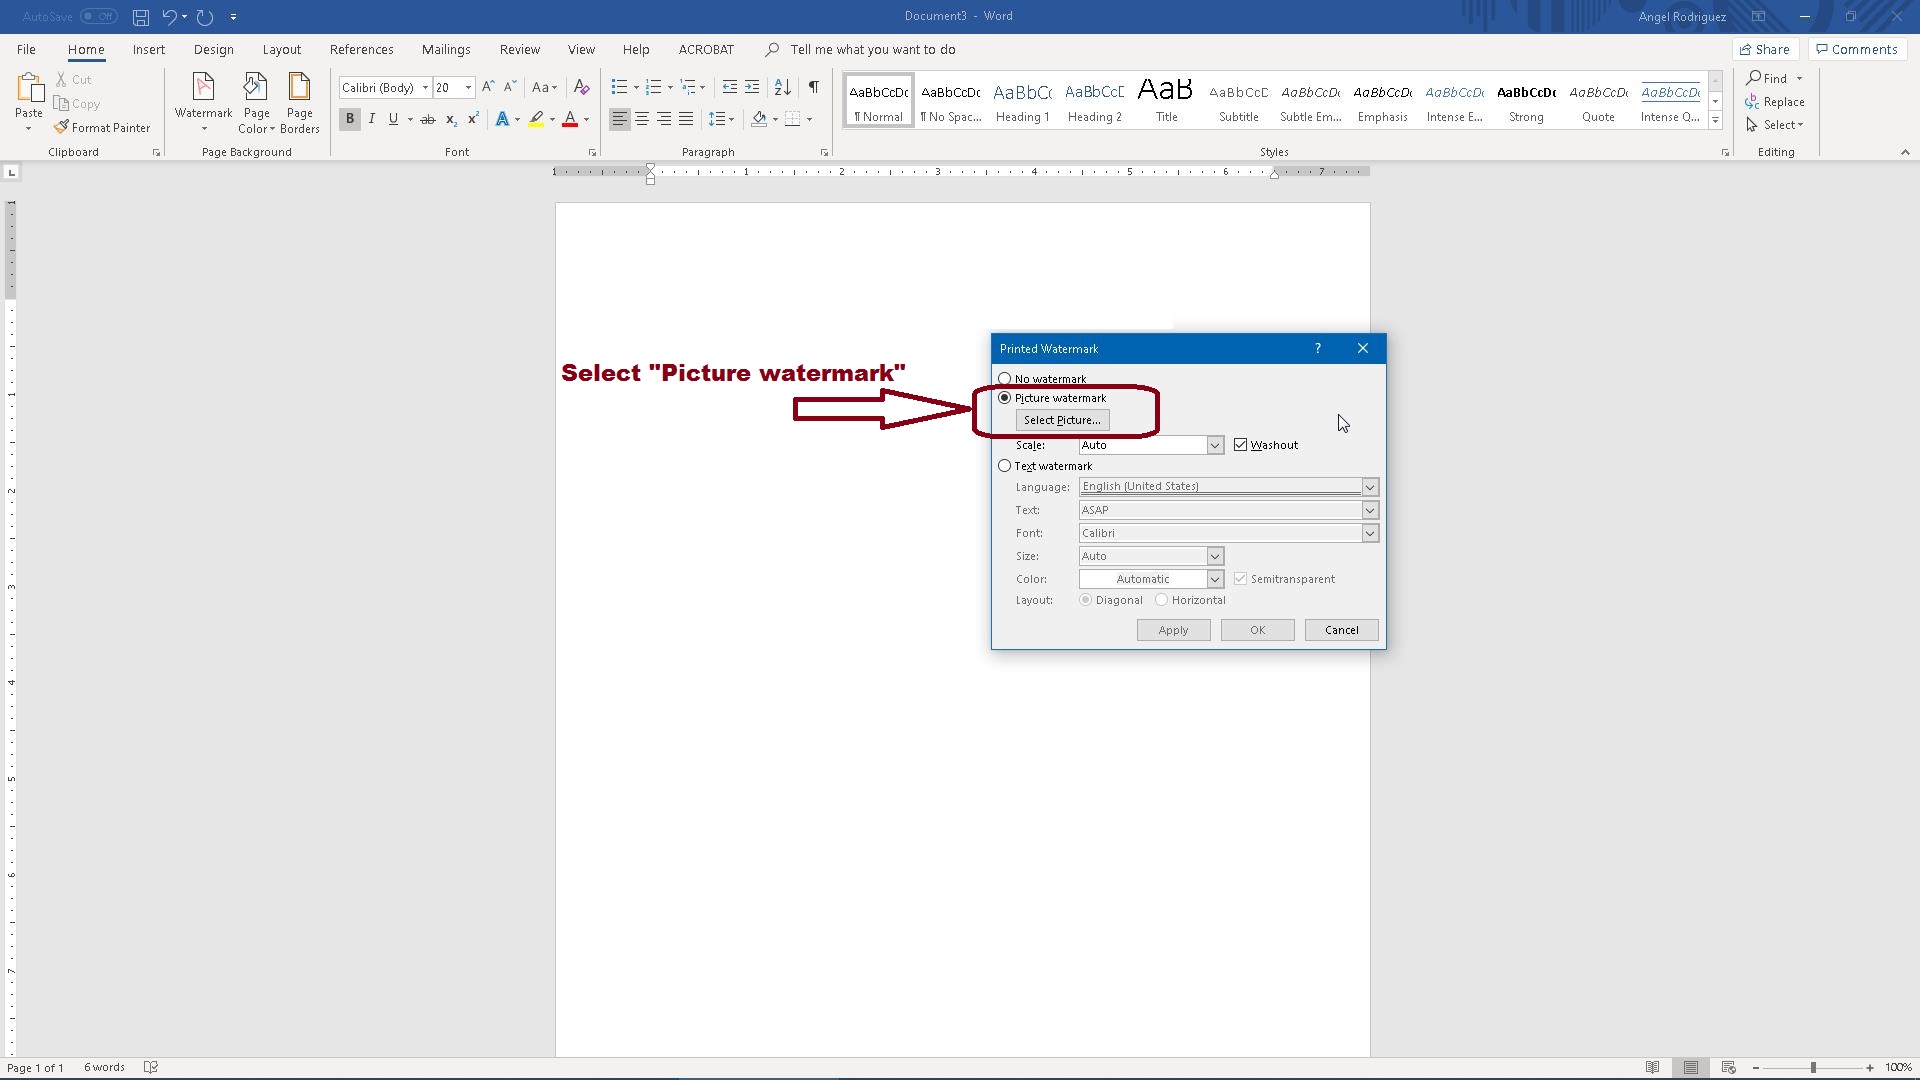
Task: Click the Clear All Formatting icon
Action: pos(581,87)
